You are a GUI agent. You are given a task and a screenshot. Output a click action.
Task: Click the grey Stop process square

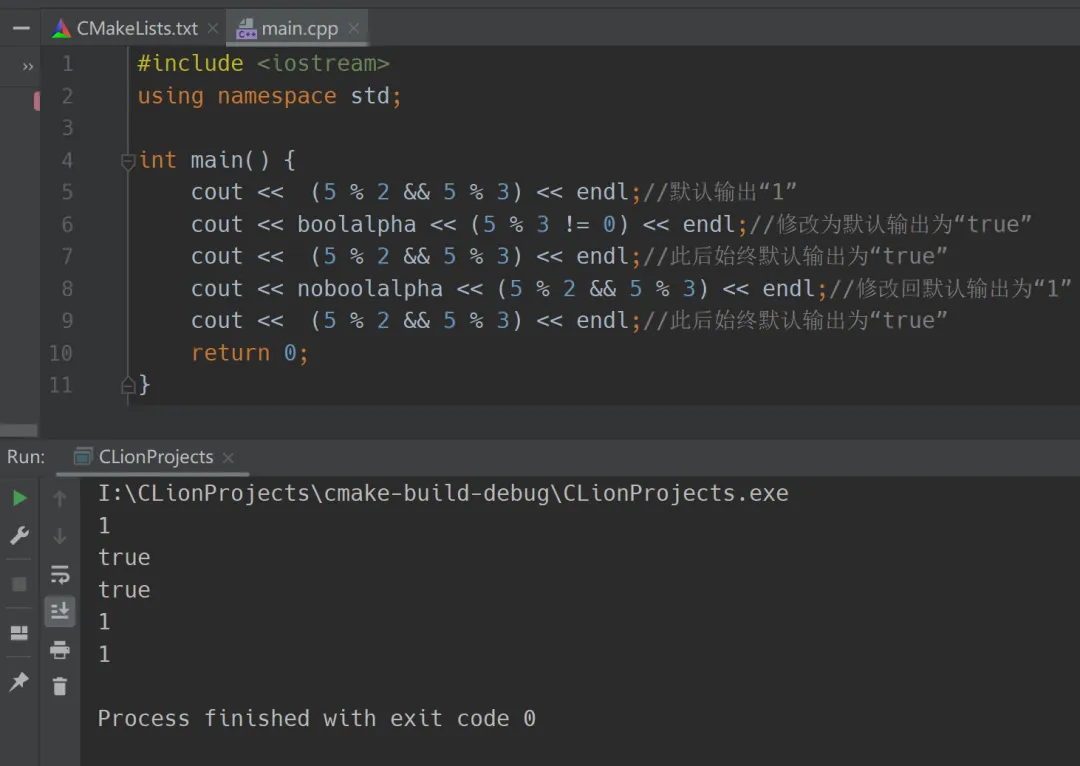[x=19, y=584]
